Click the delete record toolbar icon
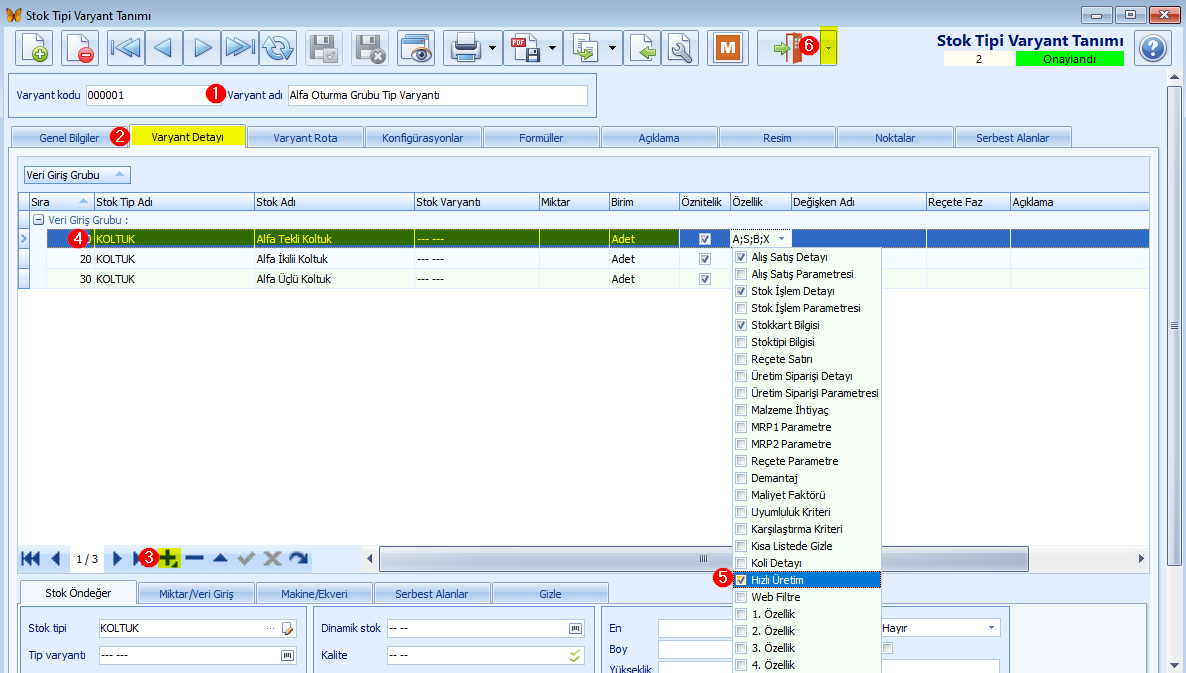 click(79, 48)
